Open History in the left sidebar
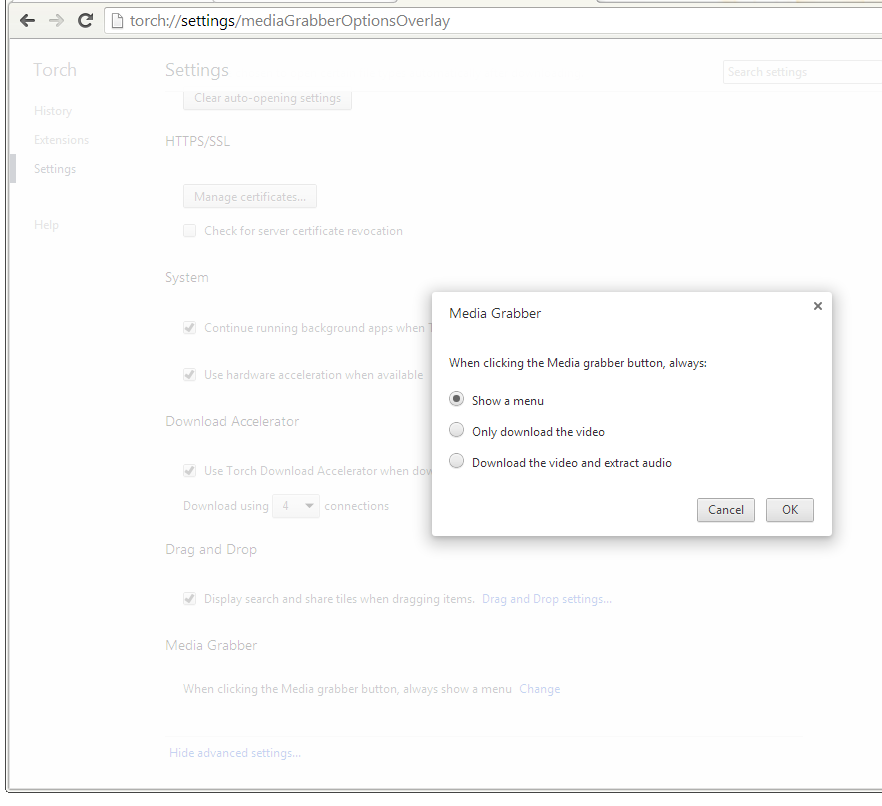Screen dimensions: 882x806 (53, 111)
